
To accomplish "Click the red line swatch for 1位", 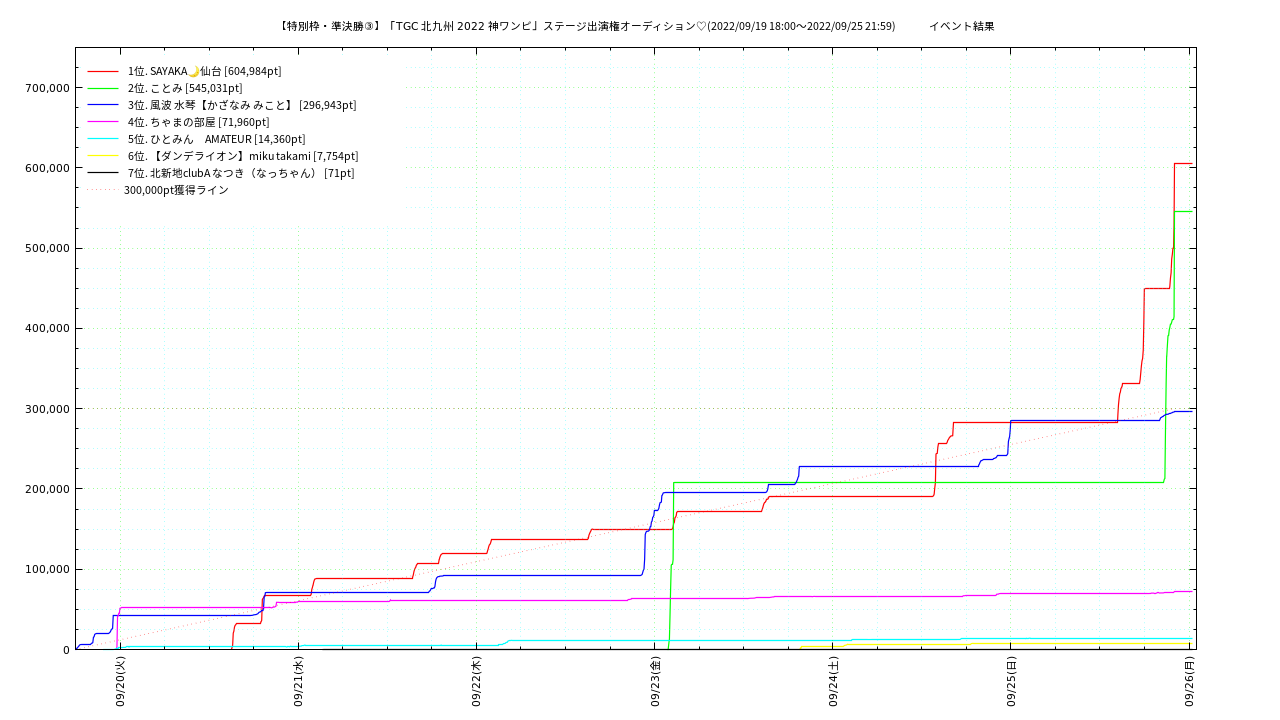I will click(103, 71).
